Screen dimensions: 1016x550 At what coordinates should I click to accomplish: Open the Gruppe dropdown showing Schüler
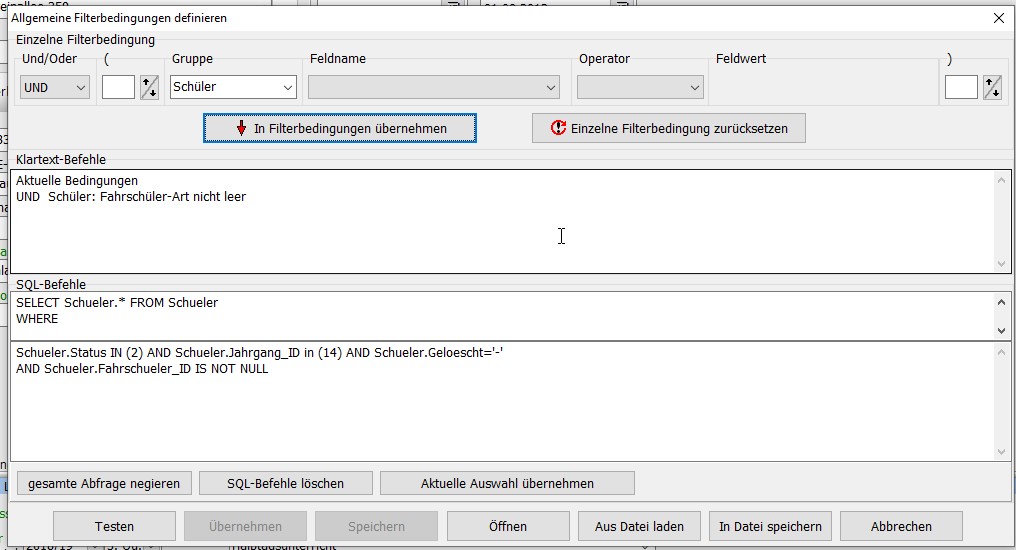pos(233,87)
